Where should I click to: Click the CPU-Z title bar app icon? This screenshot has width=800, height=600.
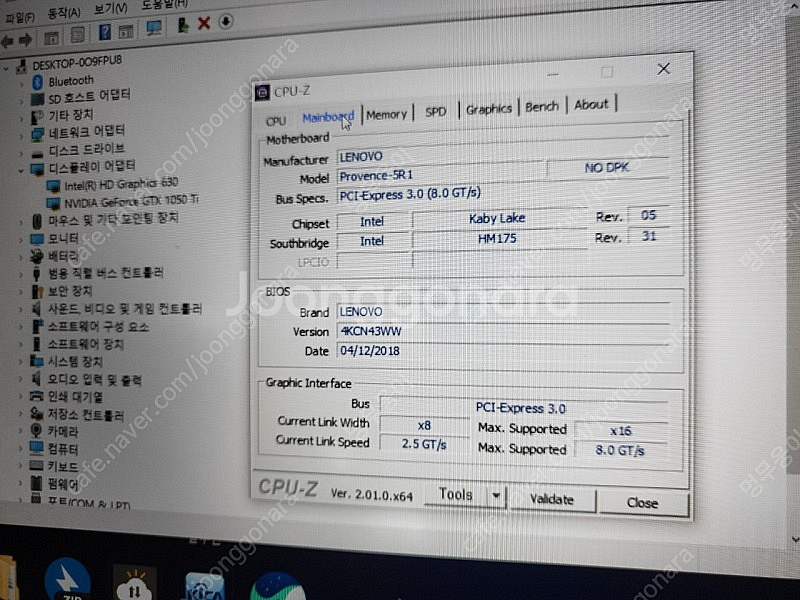pyautogui.click(x=262, y=92)
